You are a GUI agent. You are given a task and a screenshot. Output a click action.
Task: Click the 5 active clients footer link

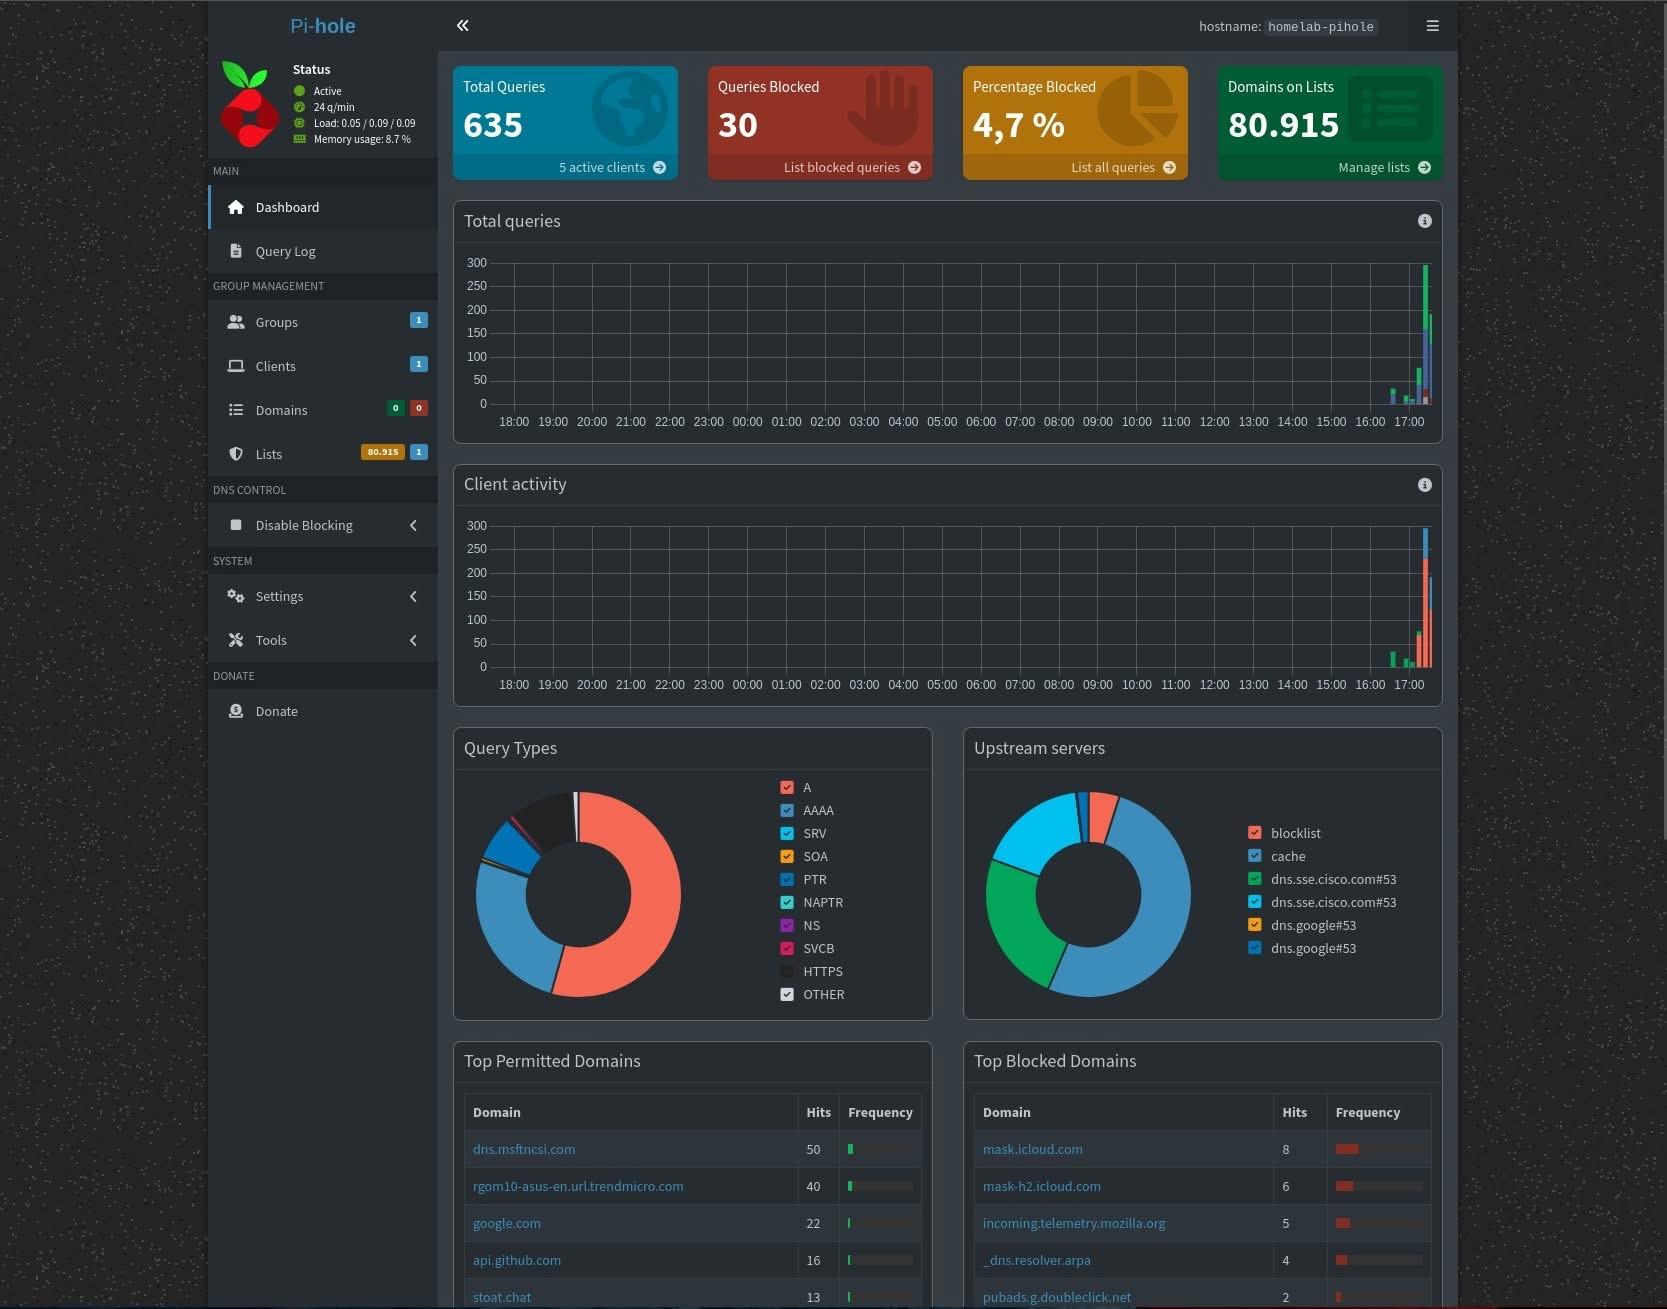[602, 168]
